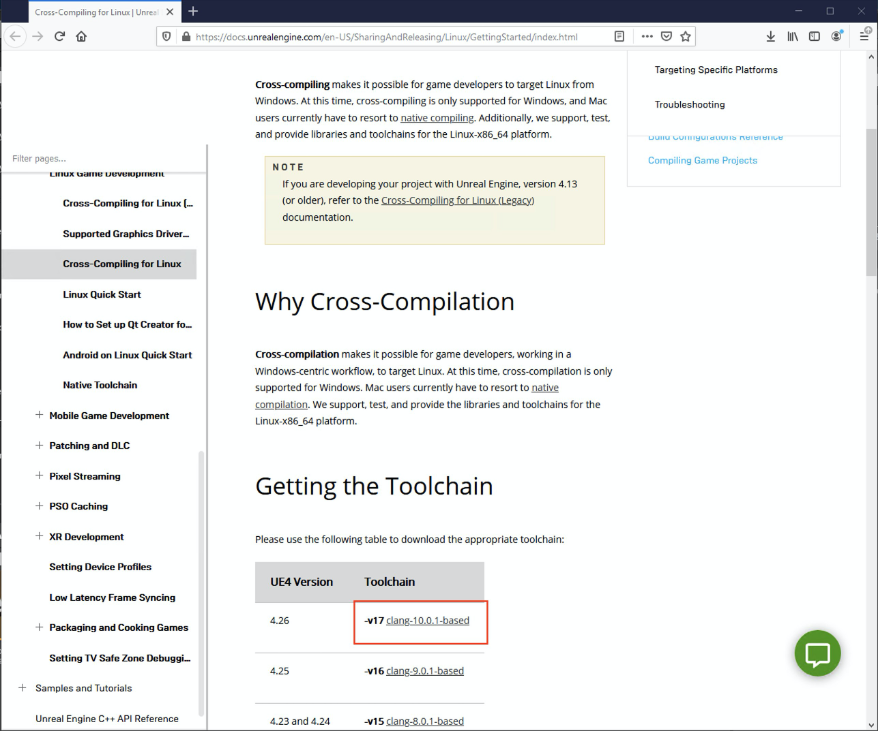Viewport: 879px width, 731px height.
Task: Click the Reader View icon in address bar
Action: (619, 34)
